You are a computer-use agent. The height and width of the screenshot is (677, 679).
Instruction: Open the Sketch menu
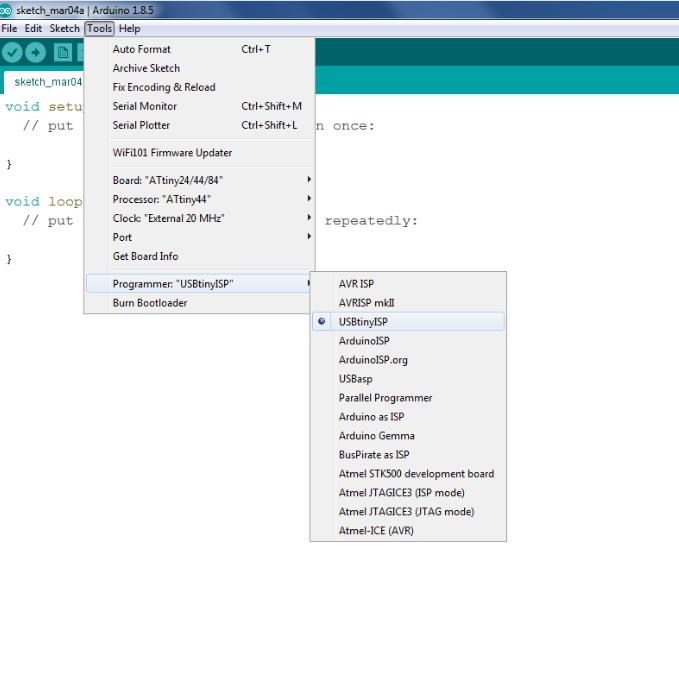(x=65, y=29)
